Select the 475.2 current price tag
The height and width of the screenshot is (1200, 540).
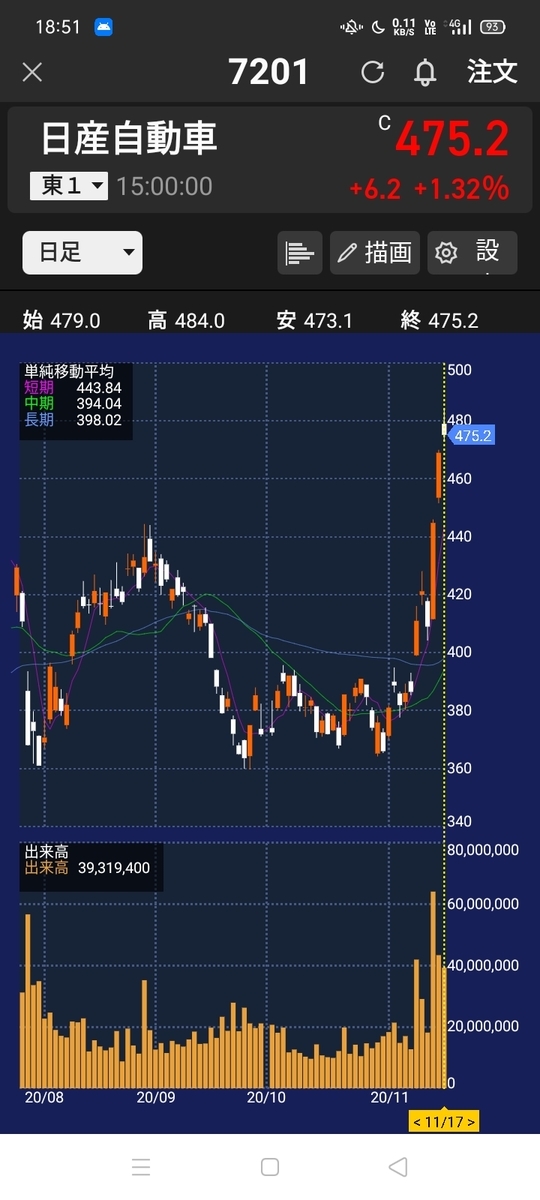[x=472, y=436]
